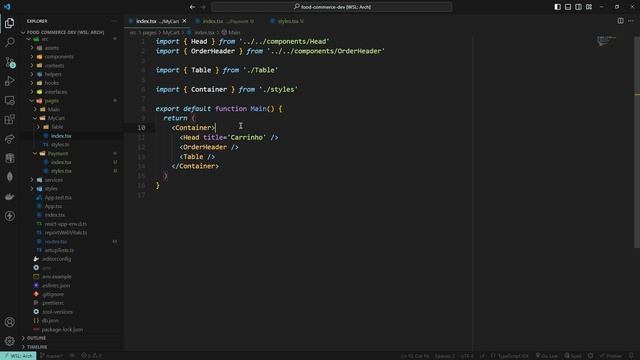Viewport: 640px width, 360px height.
Task: Click Go Live in status bar
Action: pyautogui.click(x=547, y=356)
